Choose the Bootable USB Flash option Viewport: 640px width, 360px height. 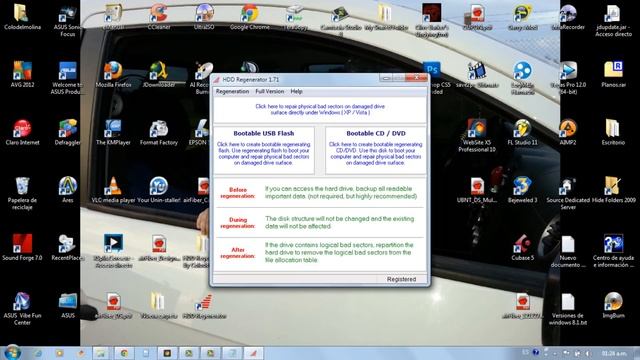[264, 150]
